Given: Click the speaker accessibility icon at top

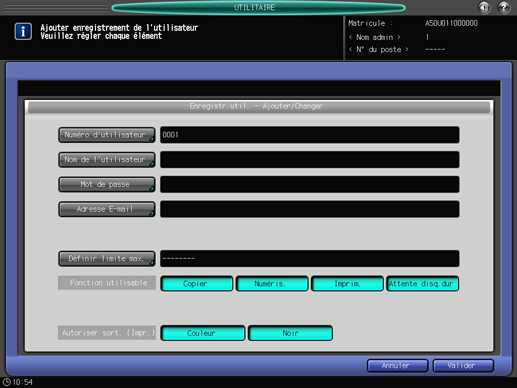Looking at the screenshot, I should click(484, 7).
